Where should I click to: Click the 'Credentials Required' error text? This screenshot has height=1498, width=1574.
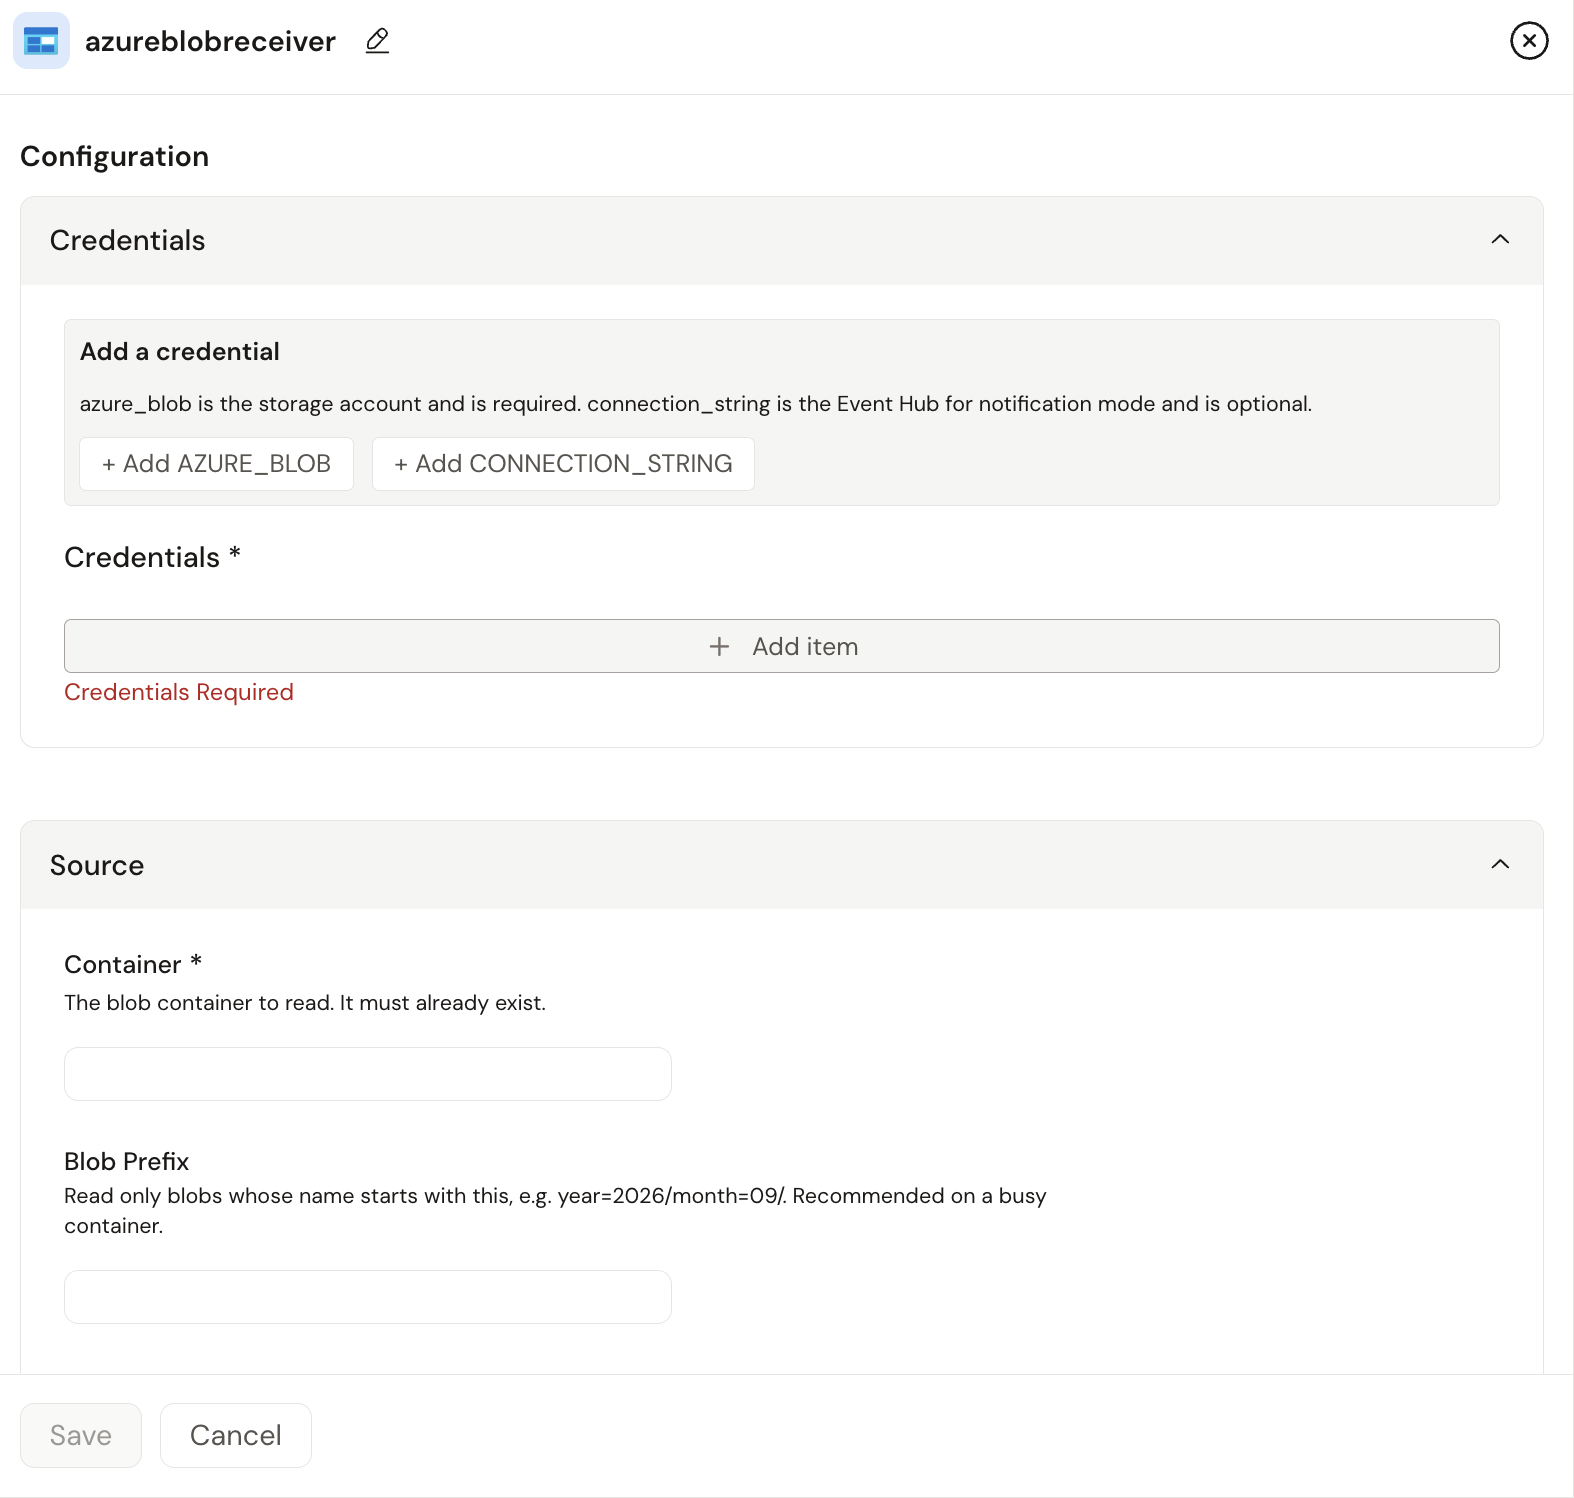[x=179, y=692]
